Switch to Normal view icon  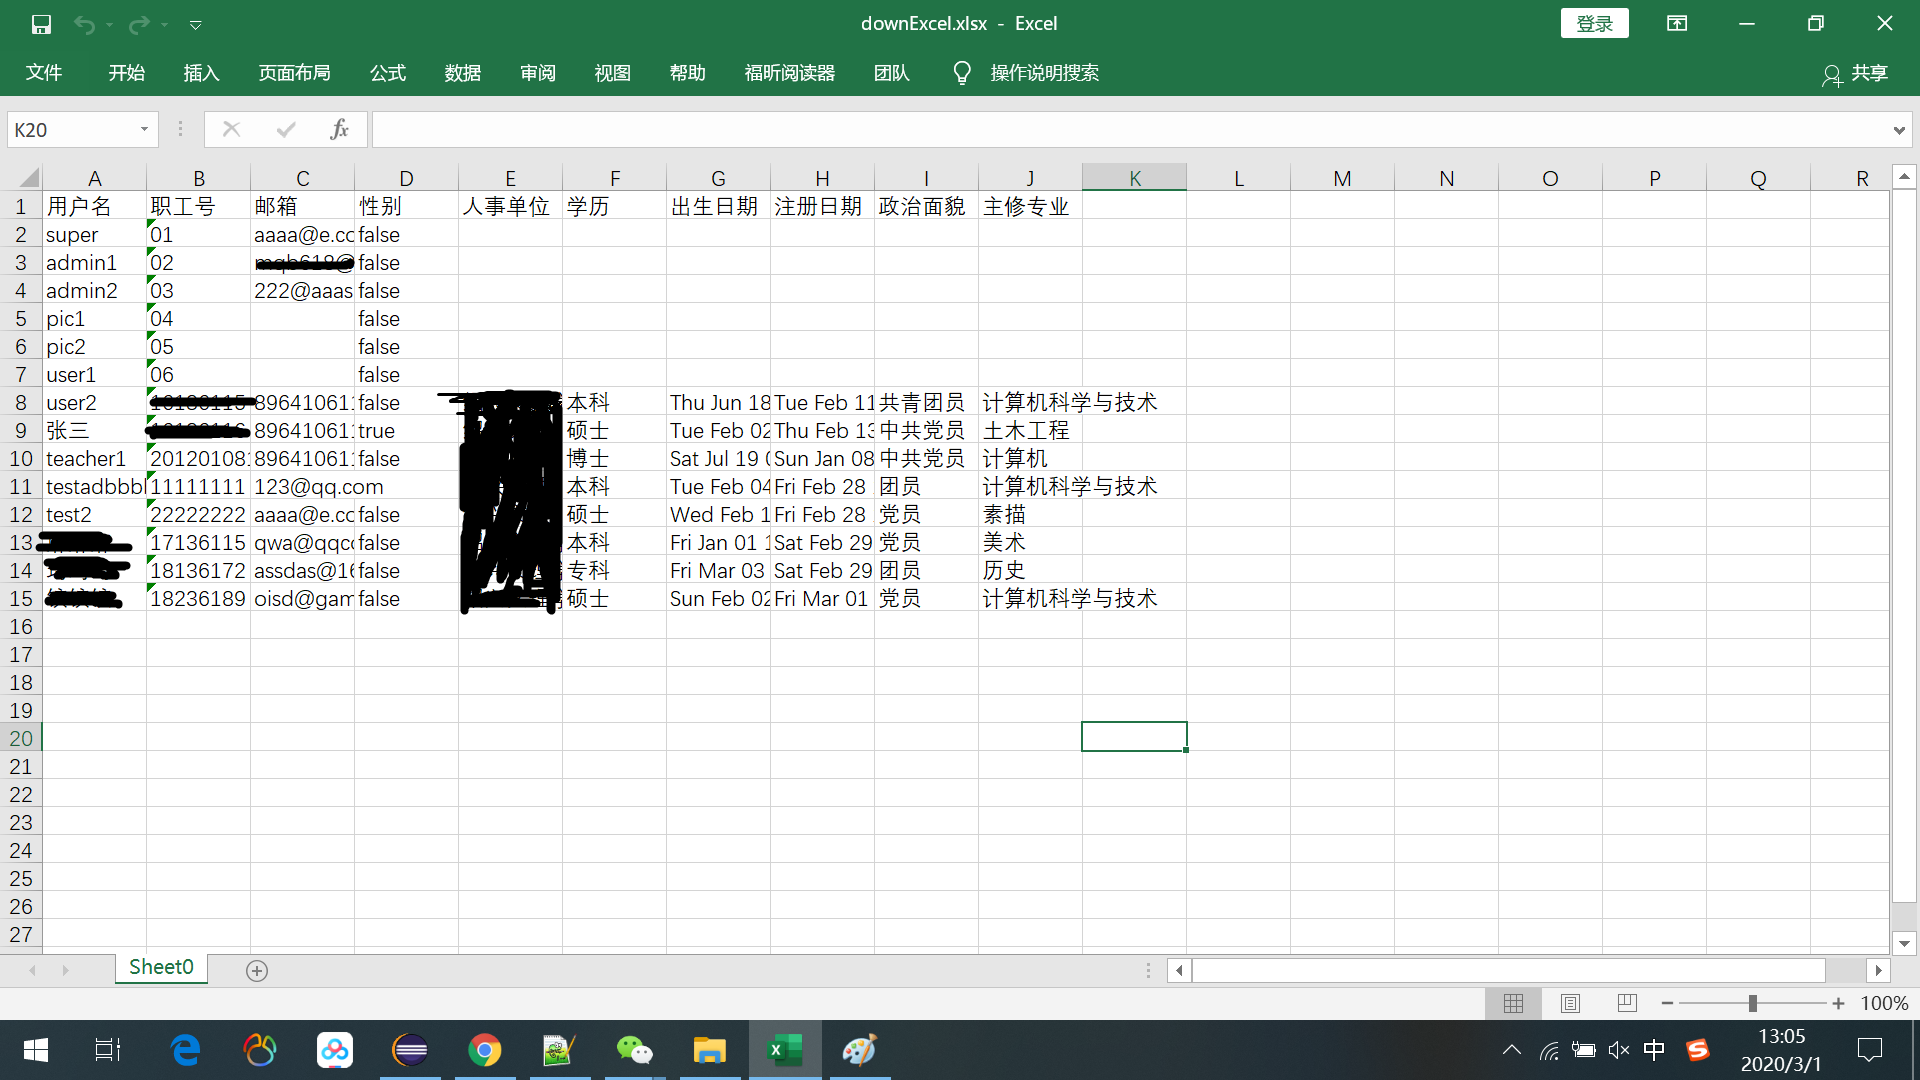coord(1513,1003)
